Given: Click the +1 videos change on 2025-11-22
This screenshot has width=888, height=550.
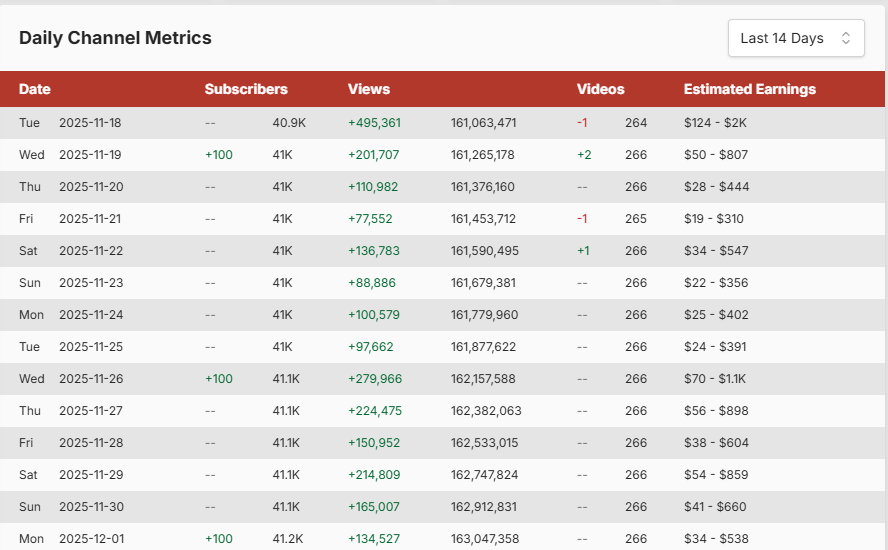Looking at the screenshot, I should [x=583, y=251].
